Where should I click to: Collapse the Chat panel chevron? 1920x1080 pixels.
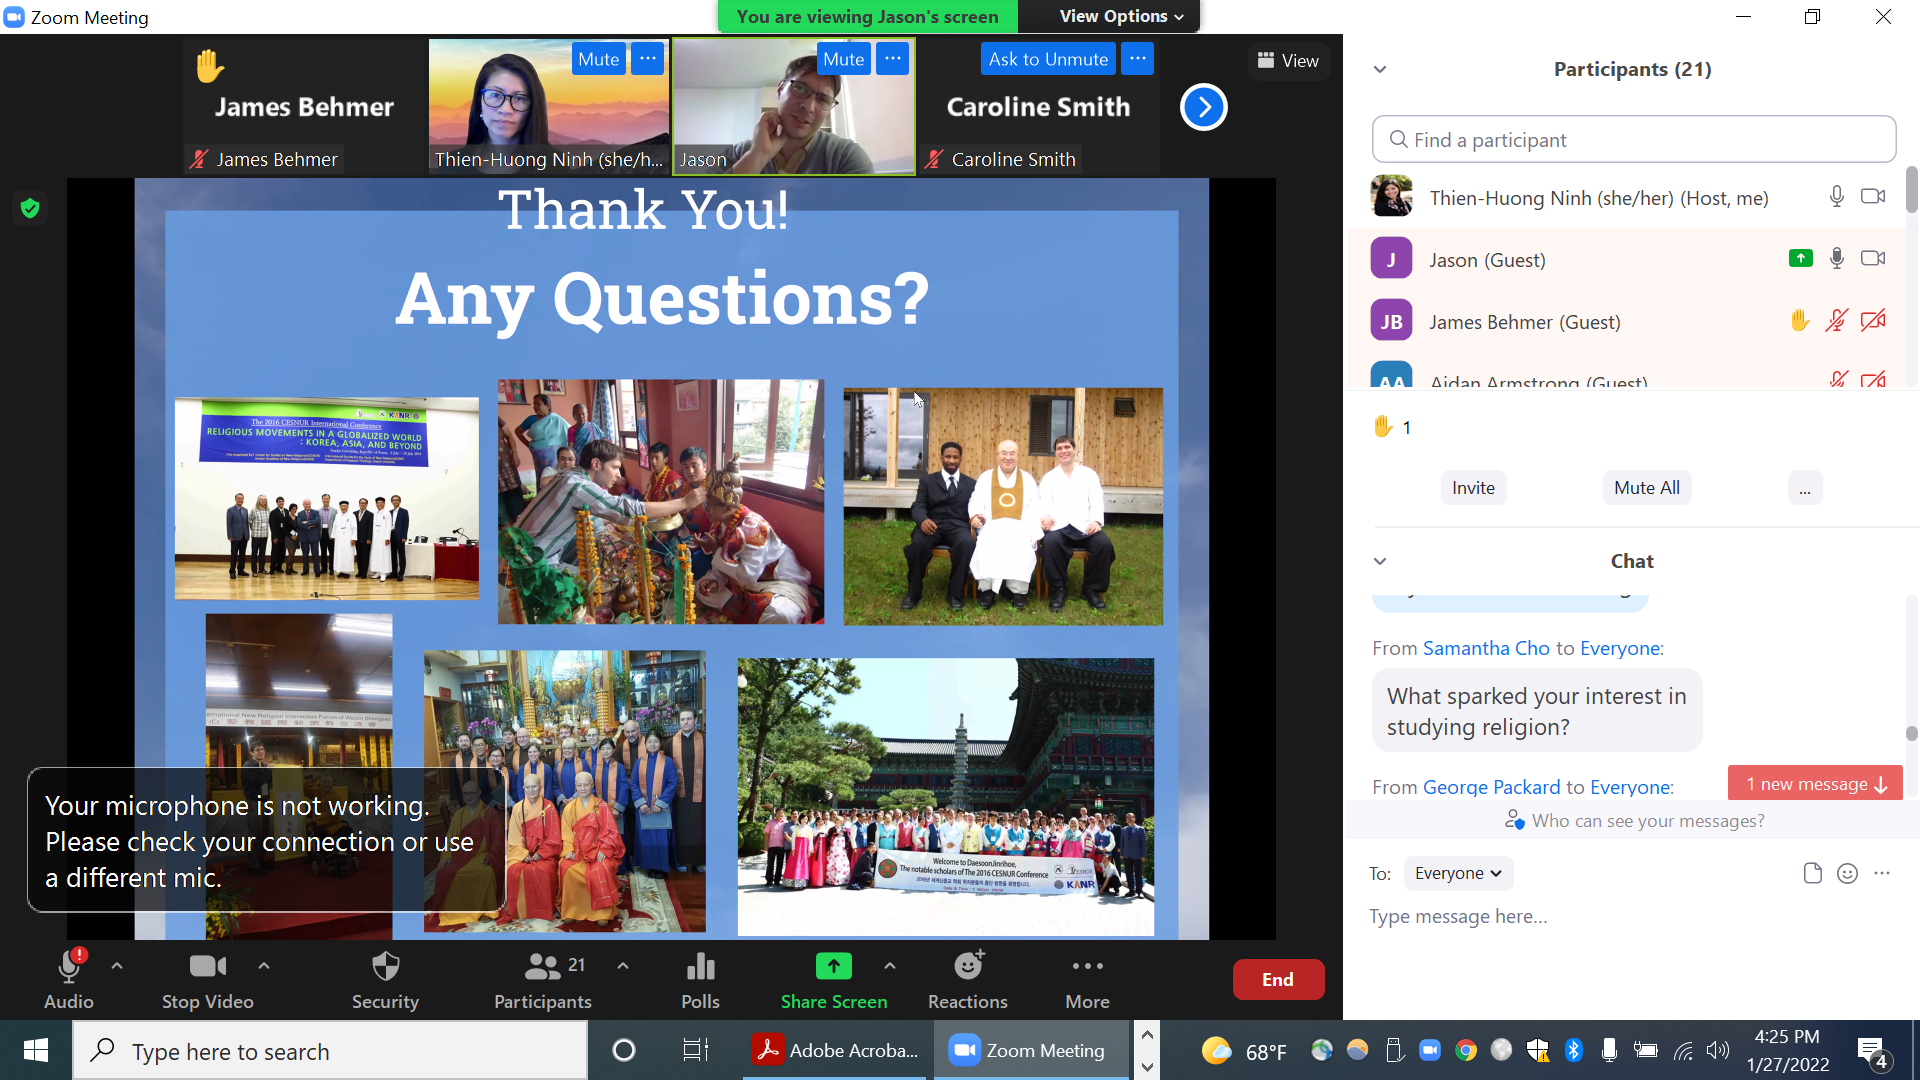[x=1380, y=561]
